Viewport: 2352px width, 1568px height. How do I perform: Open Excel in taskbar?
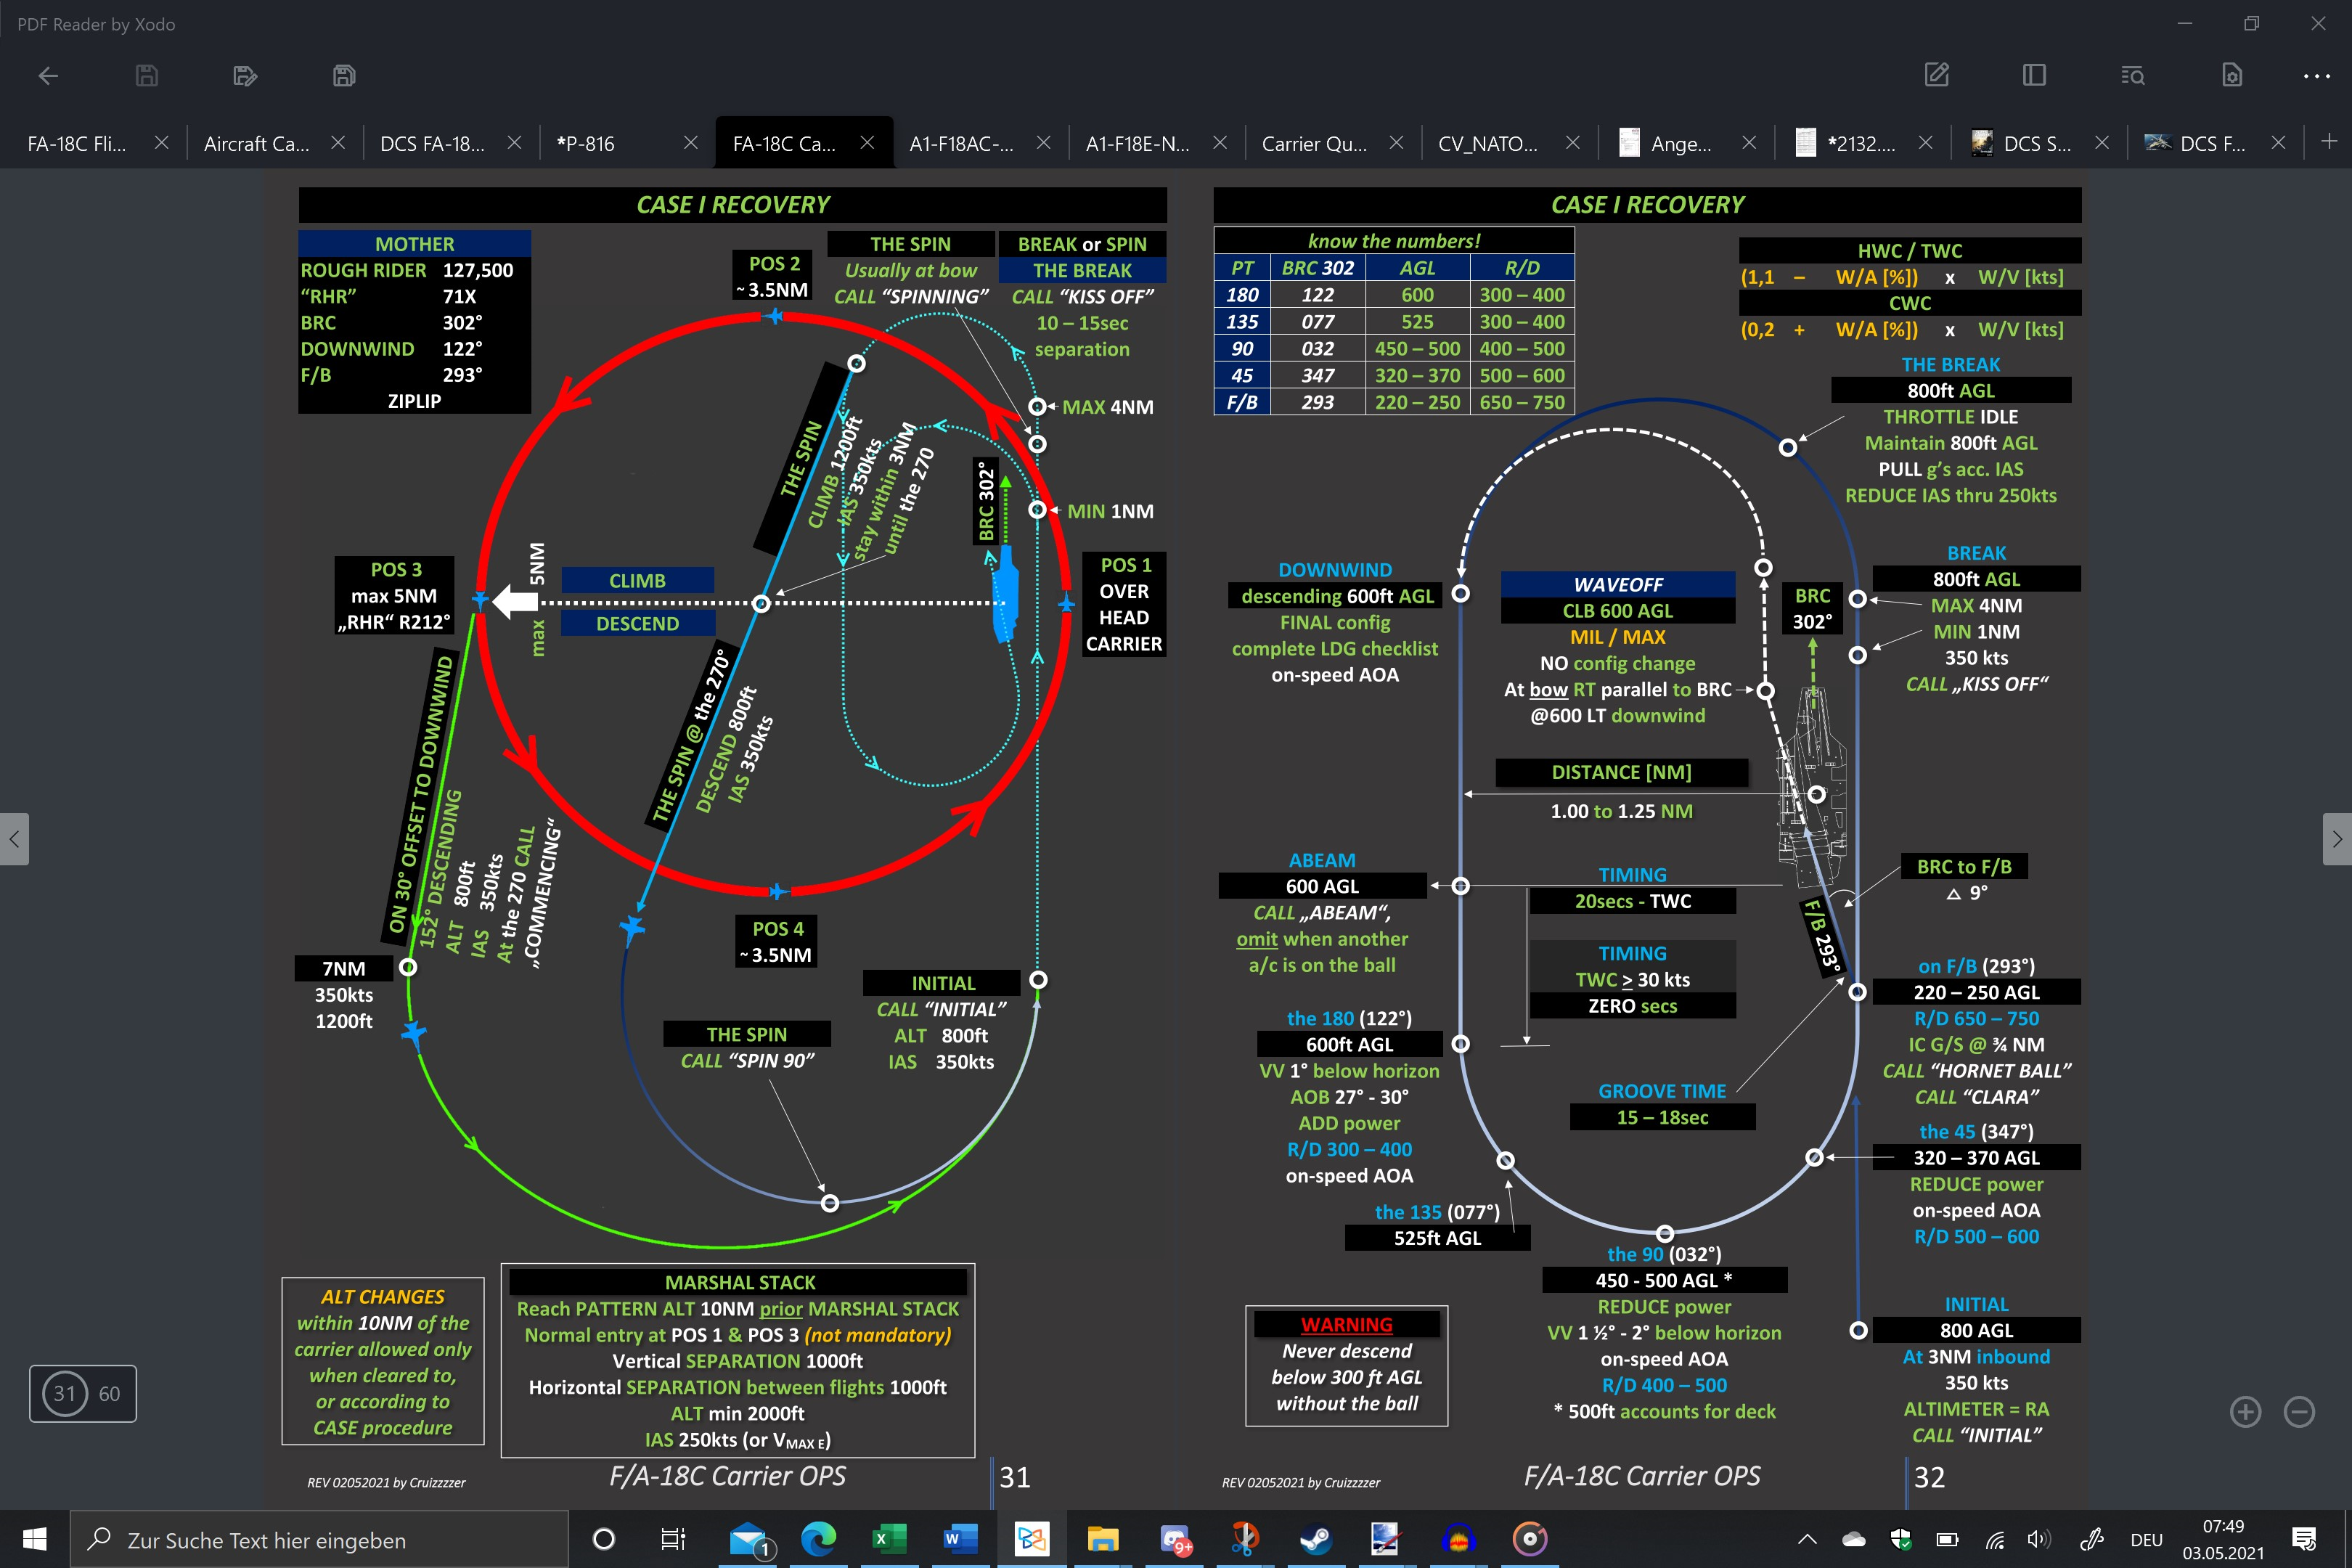click(888, 1539)
